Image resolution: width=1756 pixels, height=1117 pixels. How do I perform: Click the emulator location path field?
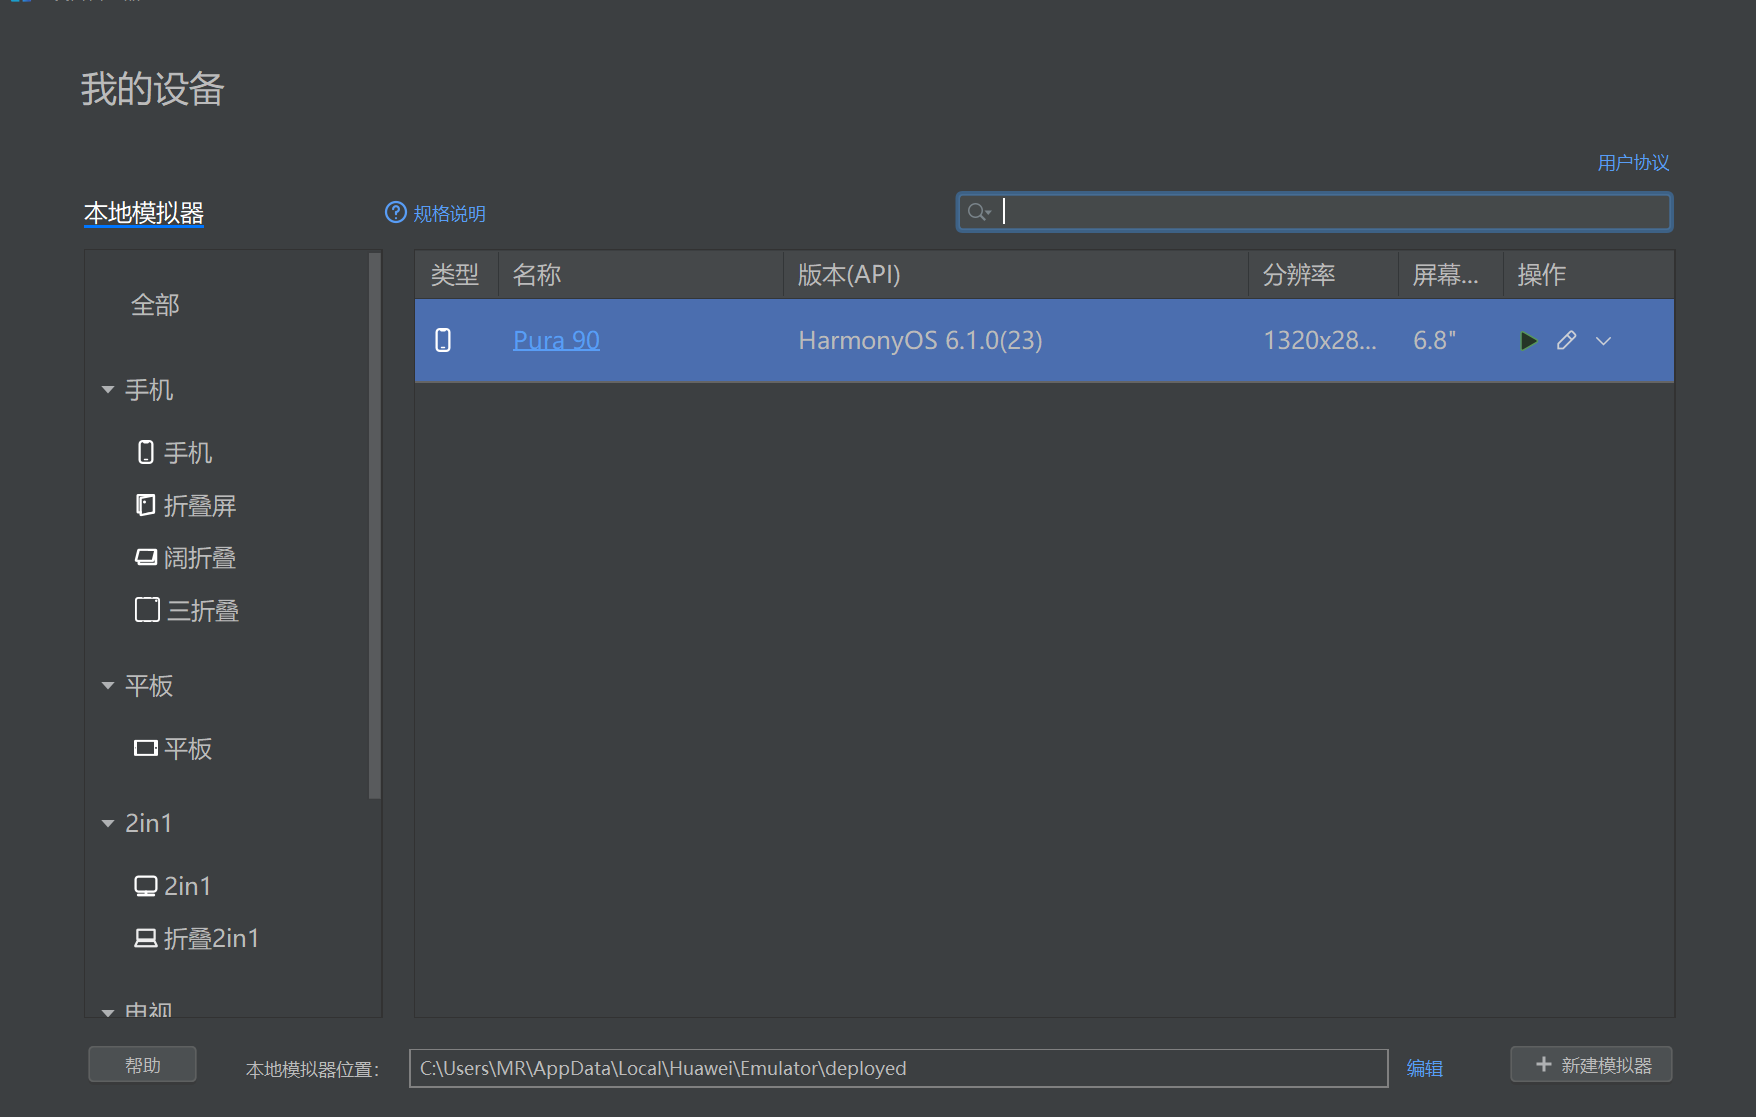coord(898,1068)
